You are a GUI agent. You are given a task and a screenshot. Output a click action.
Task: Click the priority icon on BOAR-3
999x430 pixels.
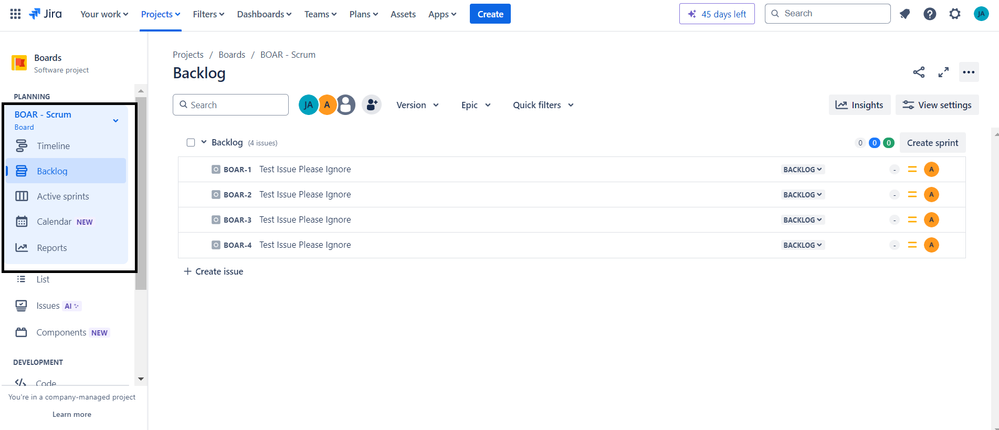pos(912,220)
